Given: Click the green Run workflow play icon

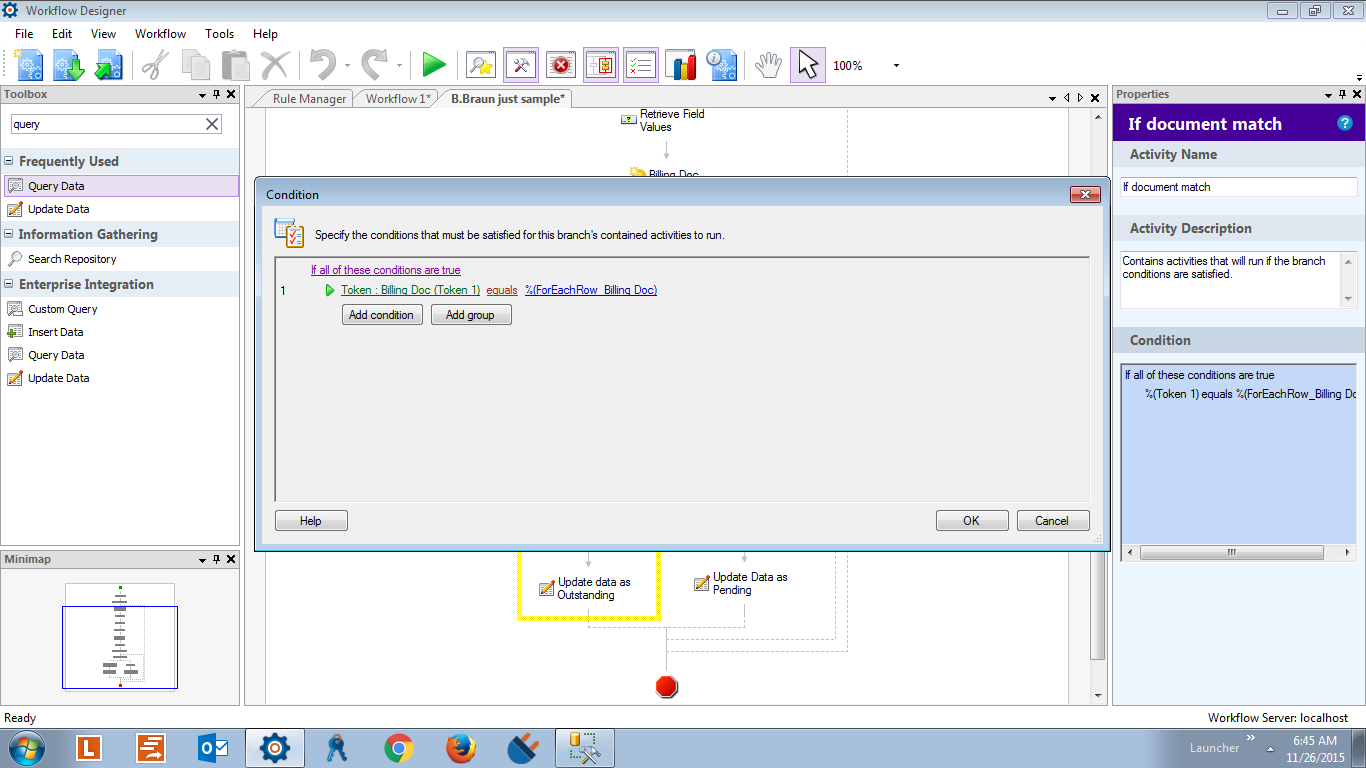Looking at the screenshot, I should [433, 65].
